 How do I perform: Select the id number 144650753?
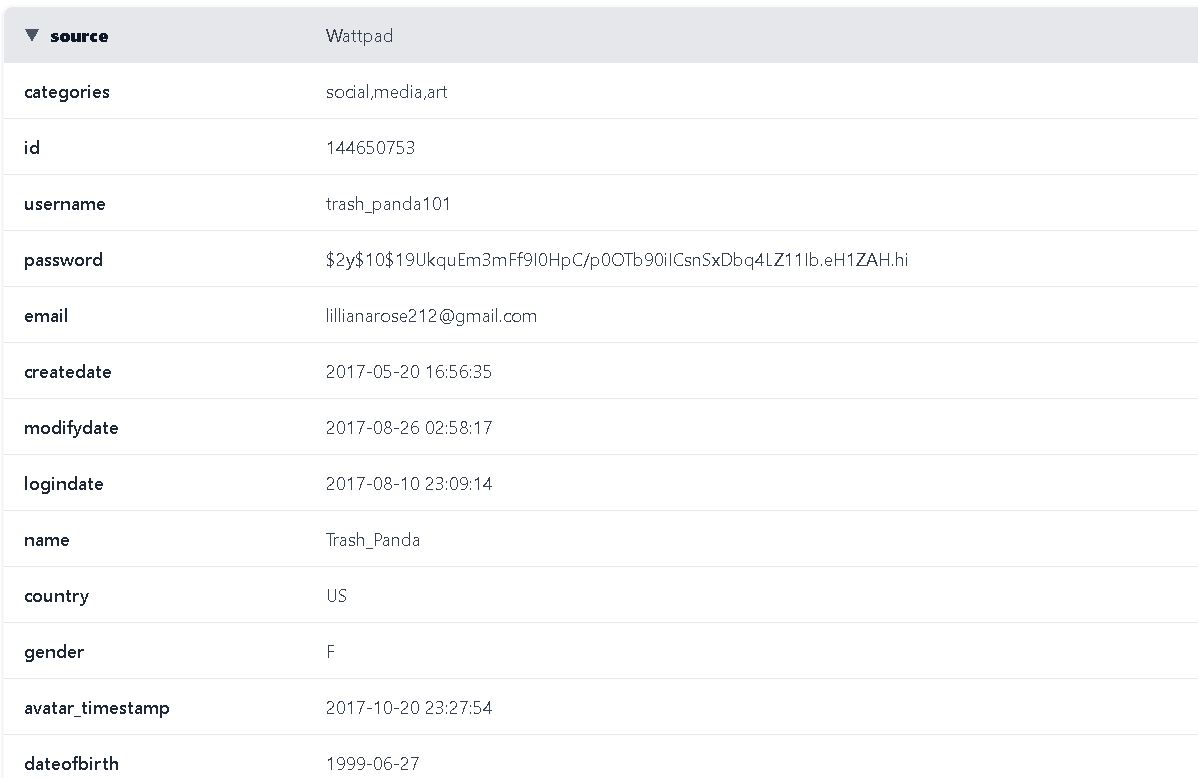click(x=370, y=148)
